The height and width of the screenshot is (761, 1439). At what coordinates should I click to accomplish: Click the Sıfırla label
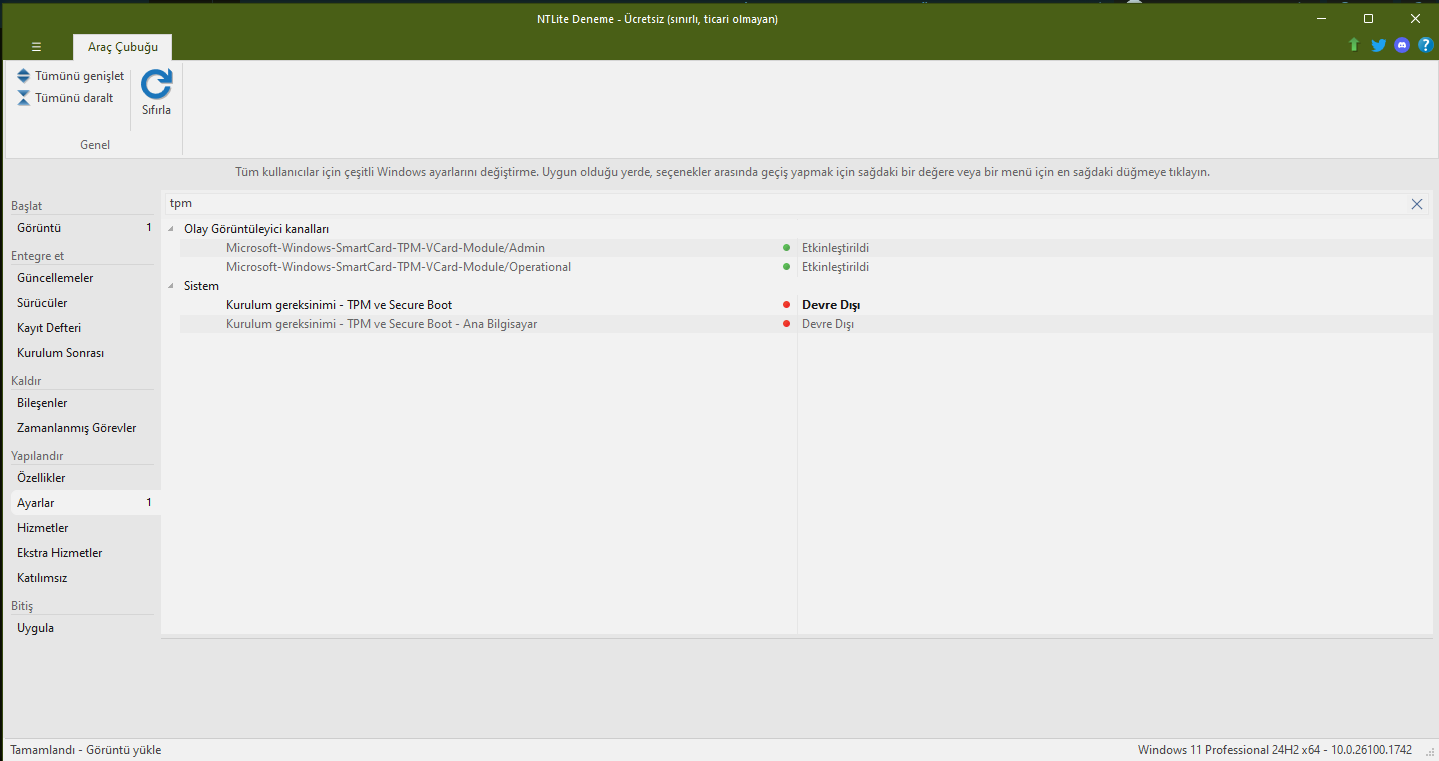156,110
